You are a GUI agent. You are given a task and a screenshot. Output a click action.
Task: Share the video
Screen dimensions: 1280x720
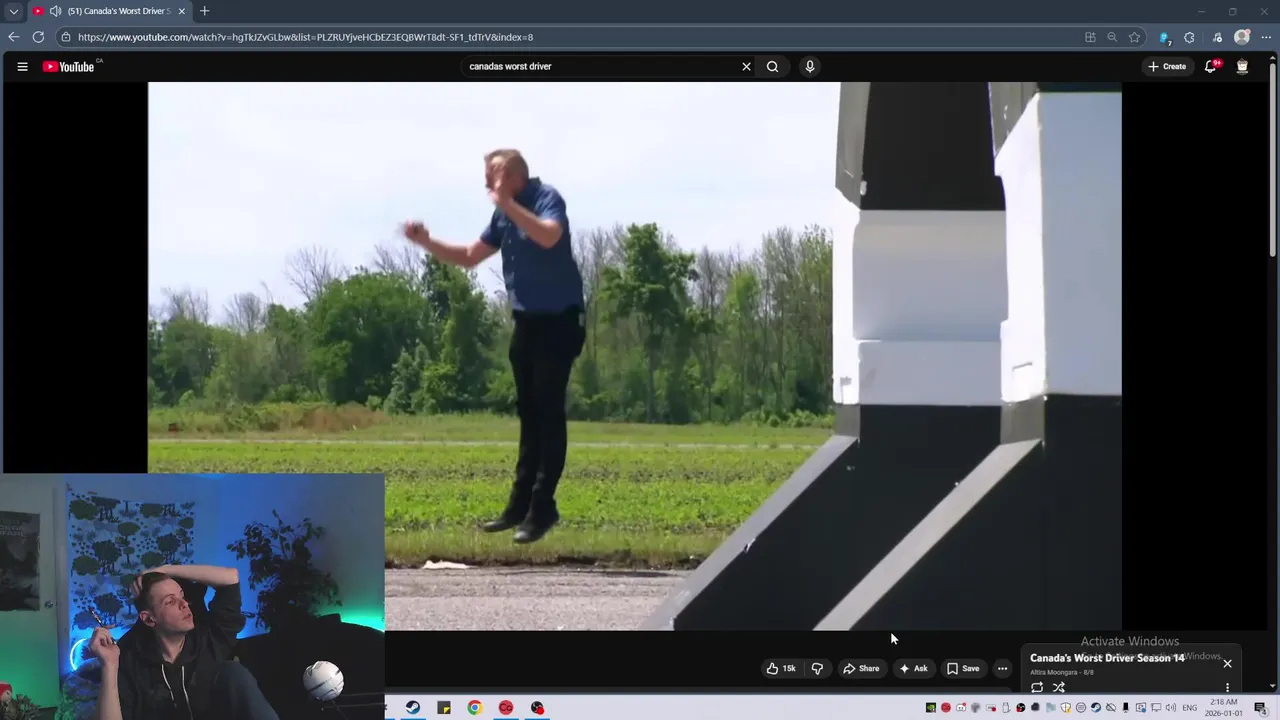(861, 669)
